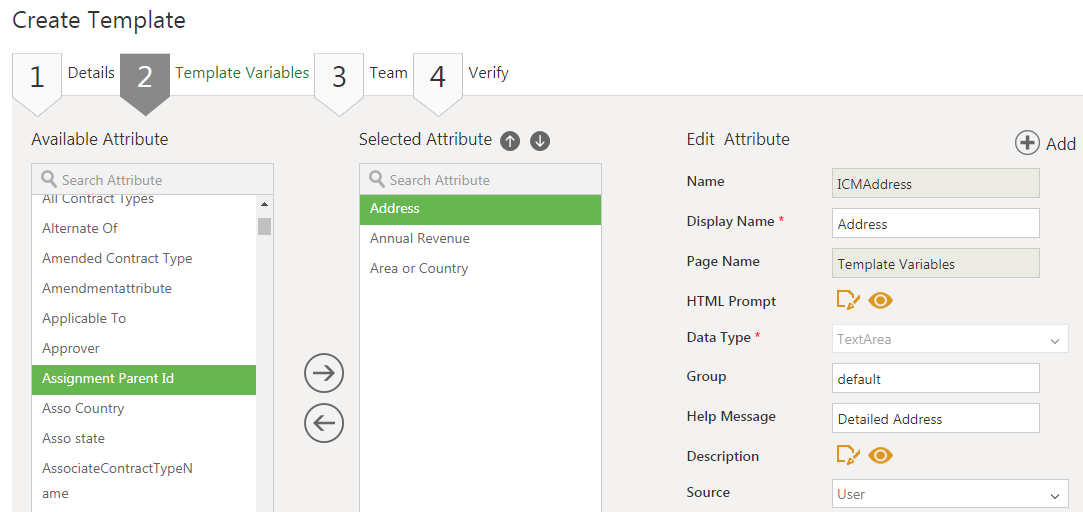Screen dimensions: 1083x512
Task: Click the plus Add attribute icon
Action: coord(1028,143)
